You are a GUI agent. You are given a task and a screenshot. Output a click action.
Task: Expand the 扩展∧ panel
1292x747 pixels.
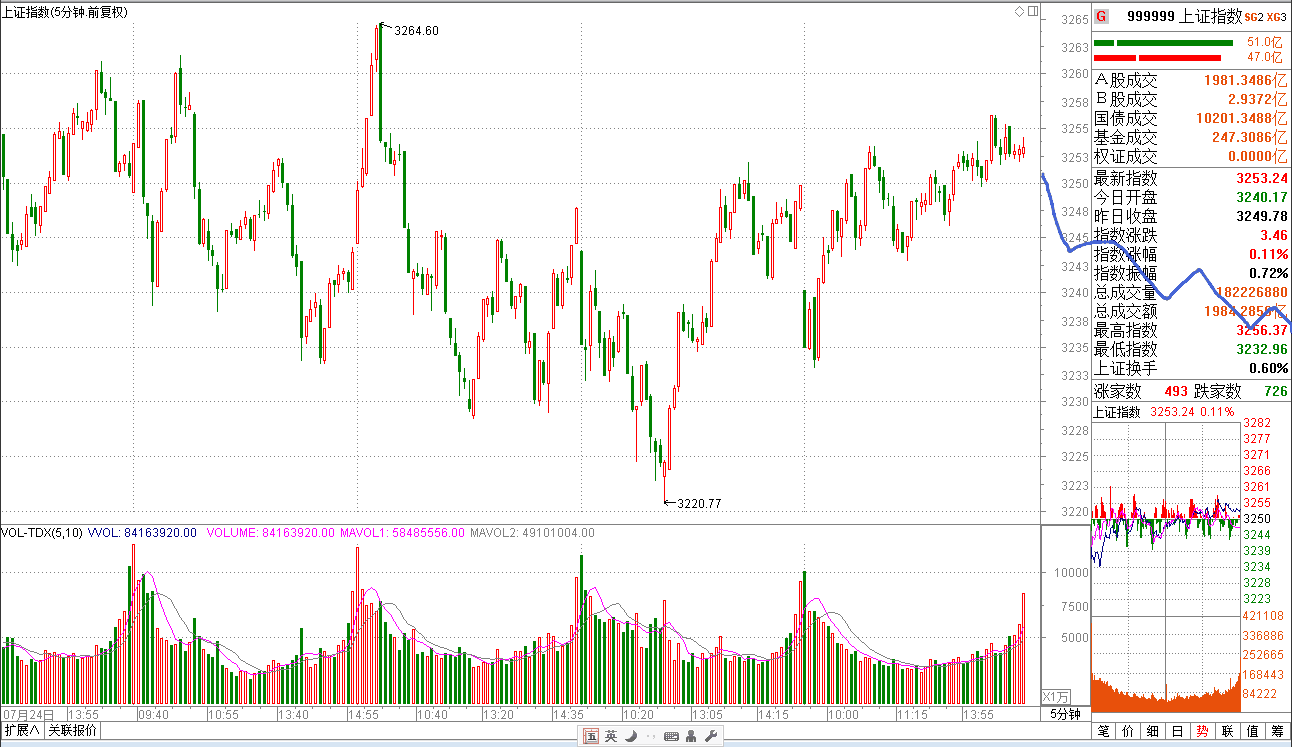[21, 730]
